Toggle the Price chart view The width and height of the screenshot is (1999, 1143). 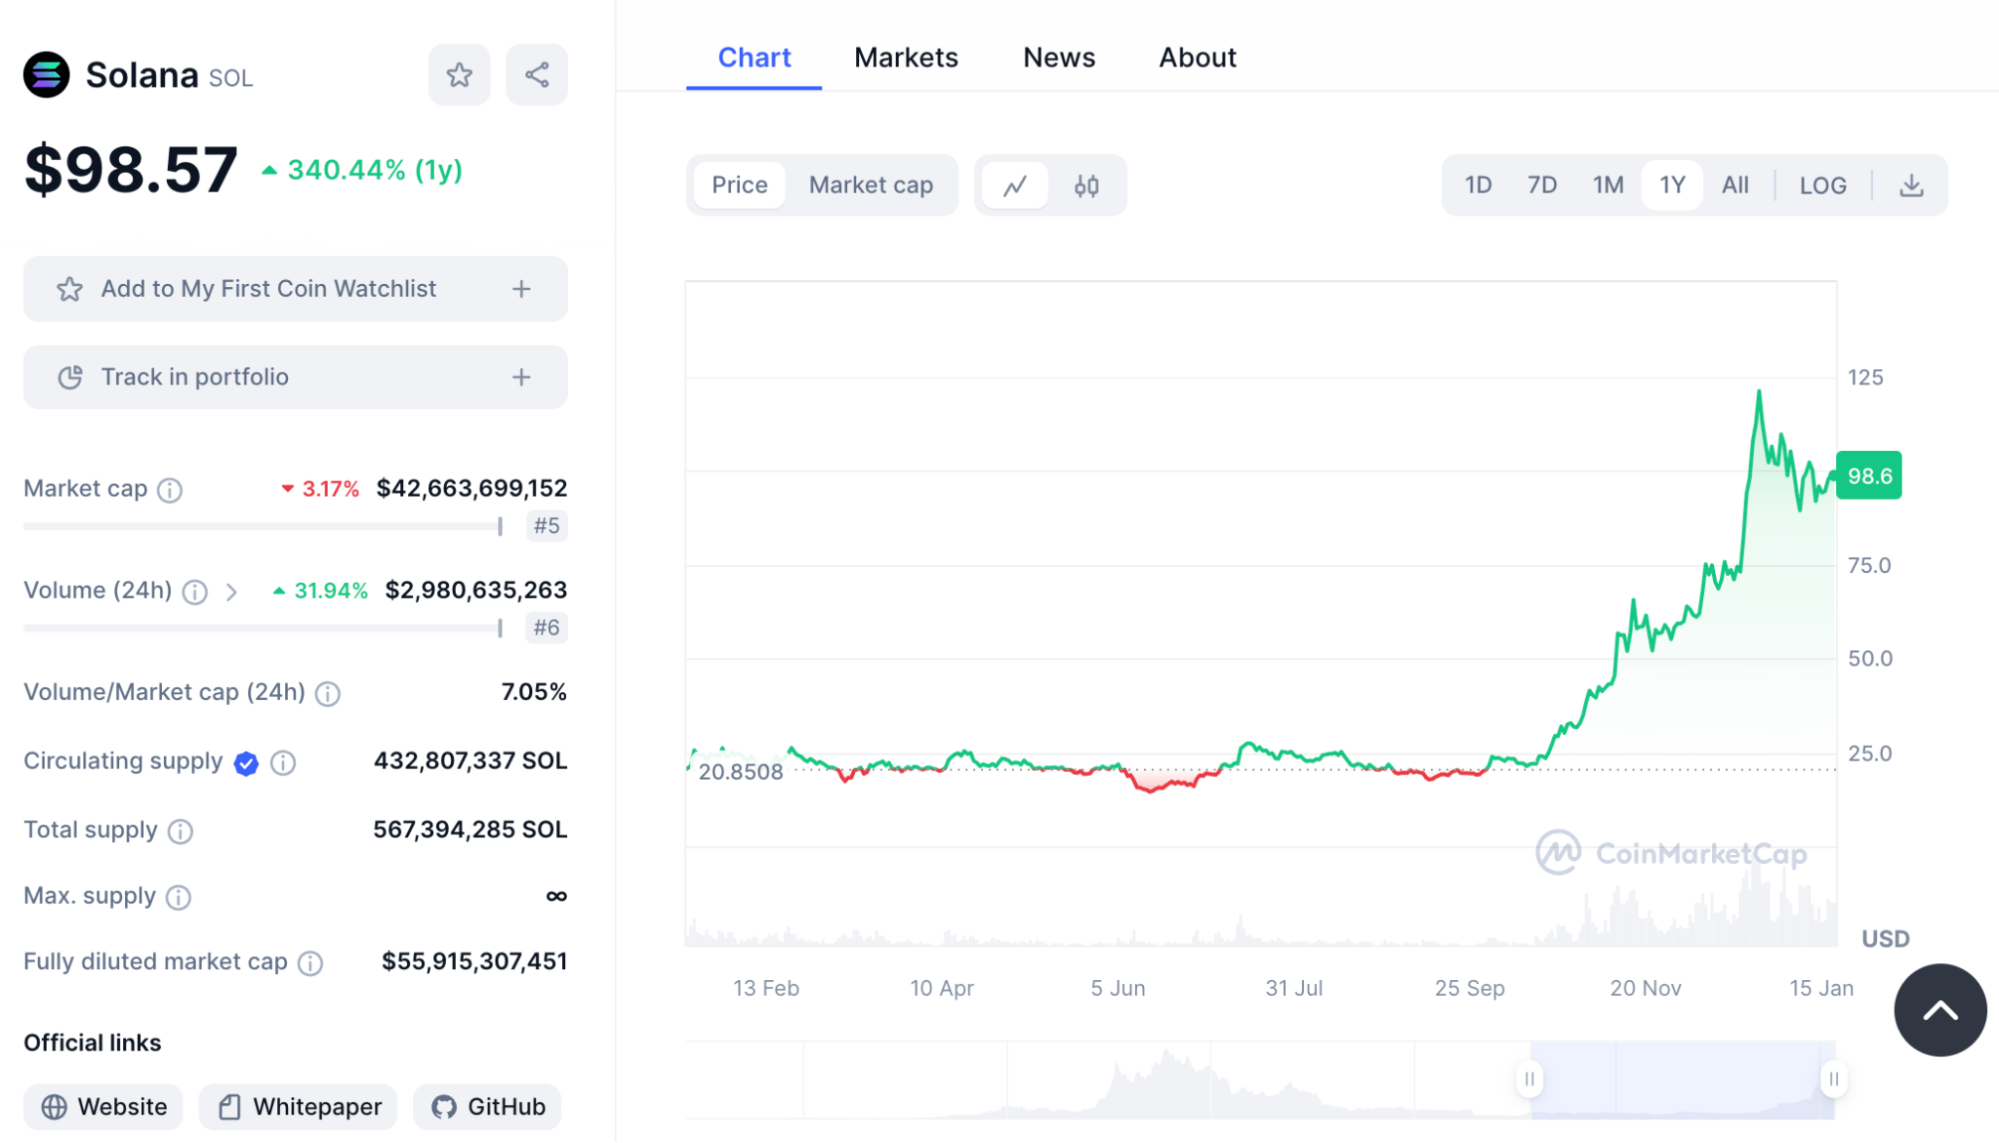click(739, 185)
